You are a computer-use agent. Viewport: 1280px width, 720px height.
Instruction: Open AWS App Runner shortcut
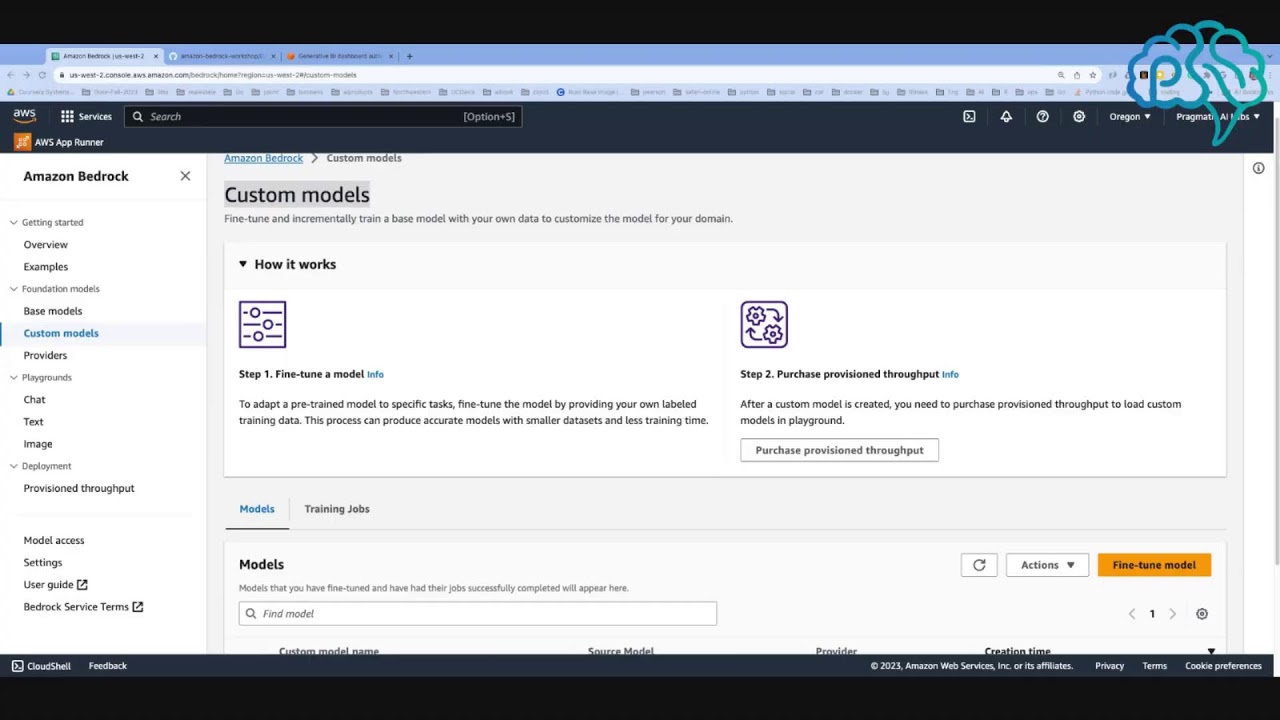[x=59, y=142]
